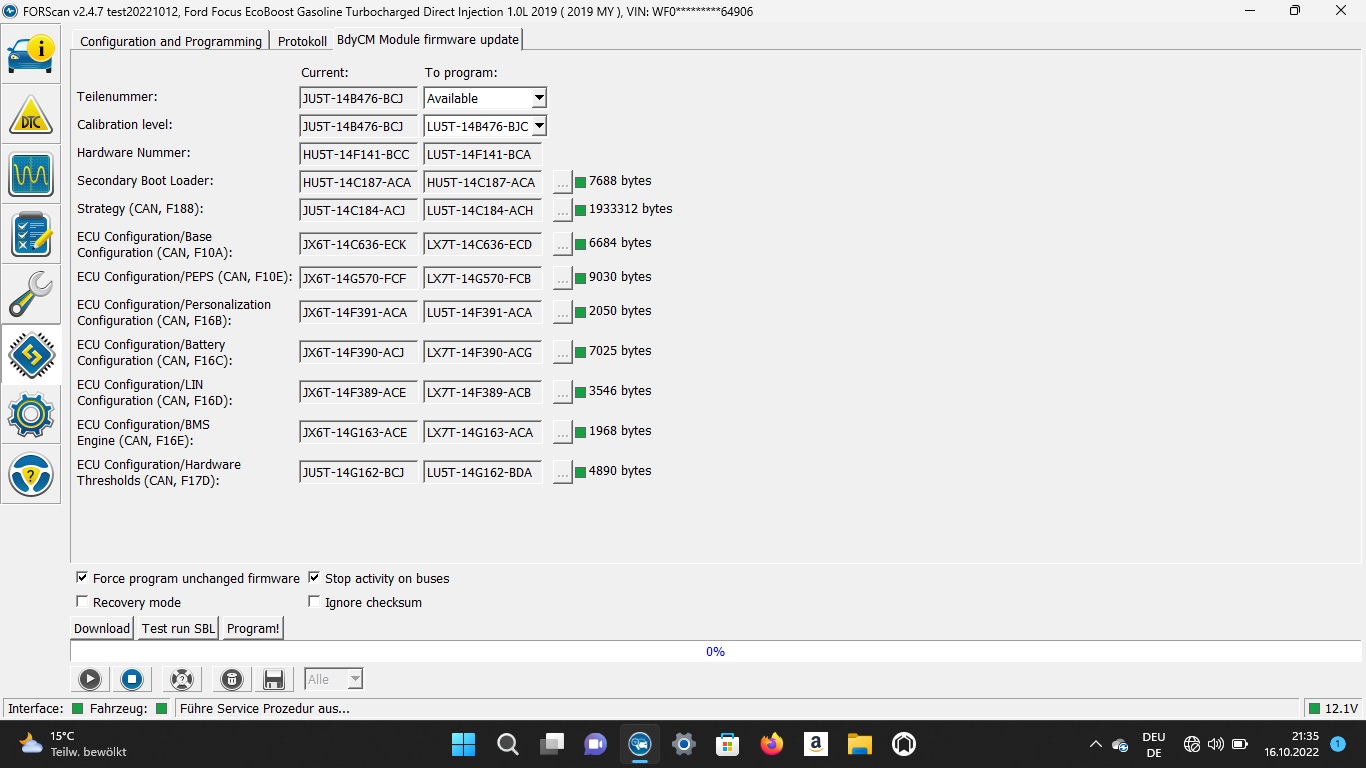1366x768 pixels.
Task: Click the round play button in bottom toolbar
Action: (90, 680)
